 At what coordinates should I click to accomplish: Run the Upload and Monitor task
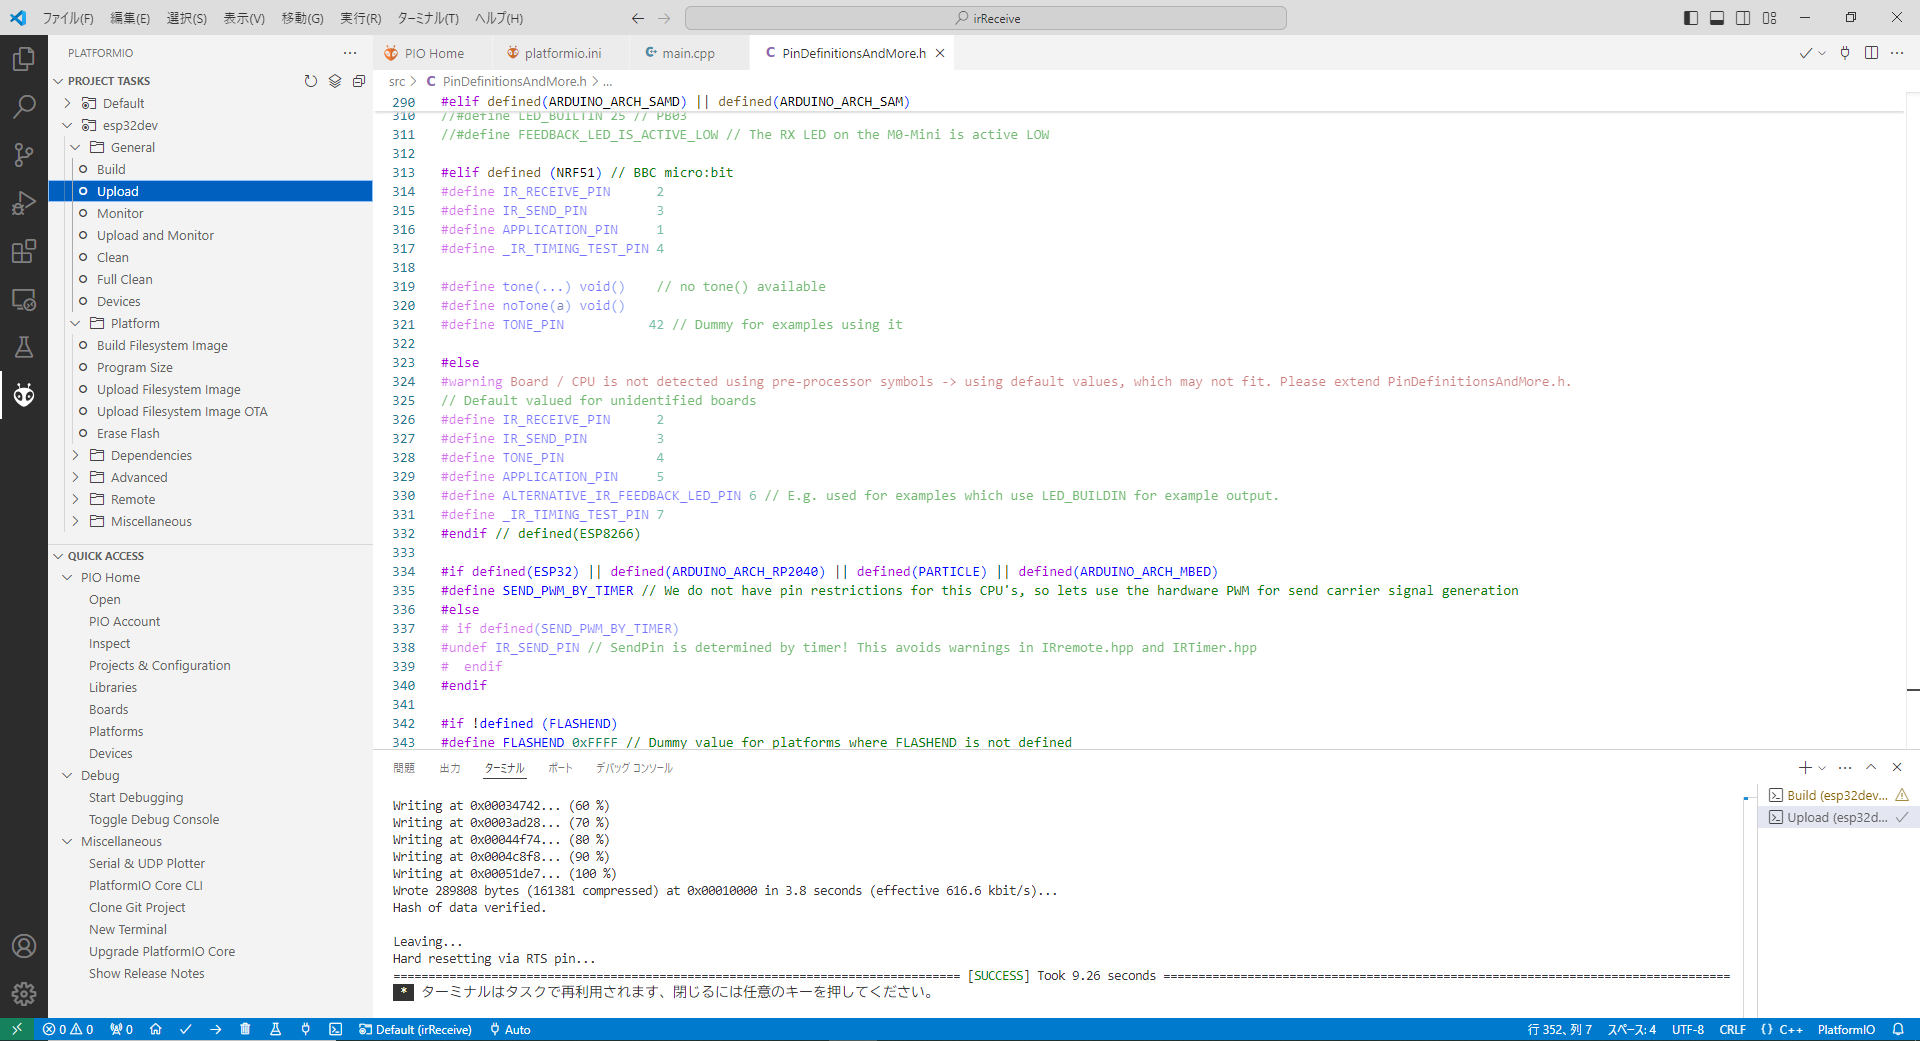[x=155, y=235]
